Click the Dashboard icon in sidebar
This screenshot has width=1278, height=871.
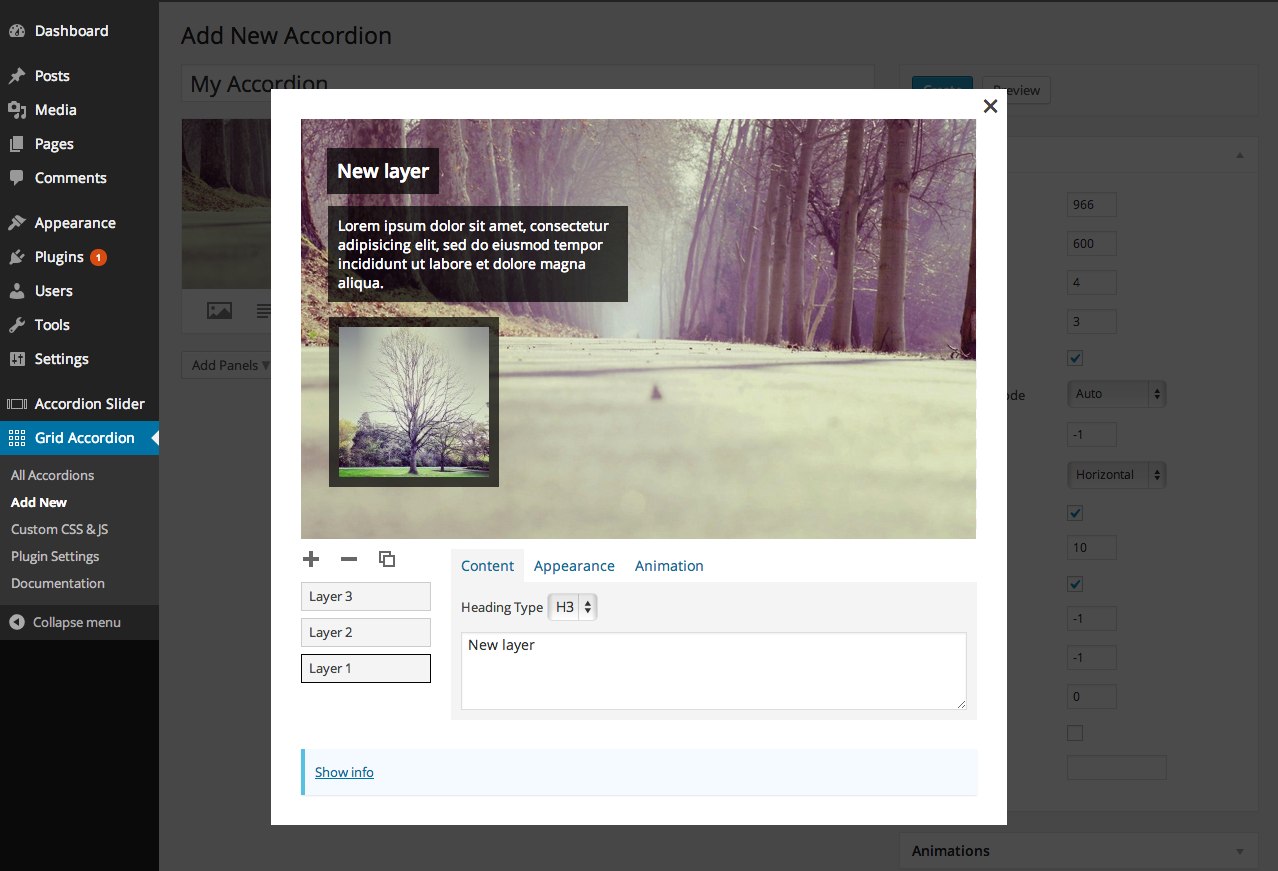[x=17, y=31]
